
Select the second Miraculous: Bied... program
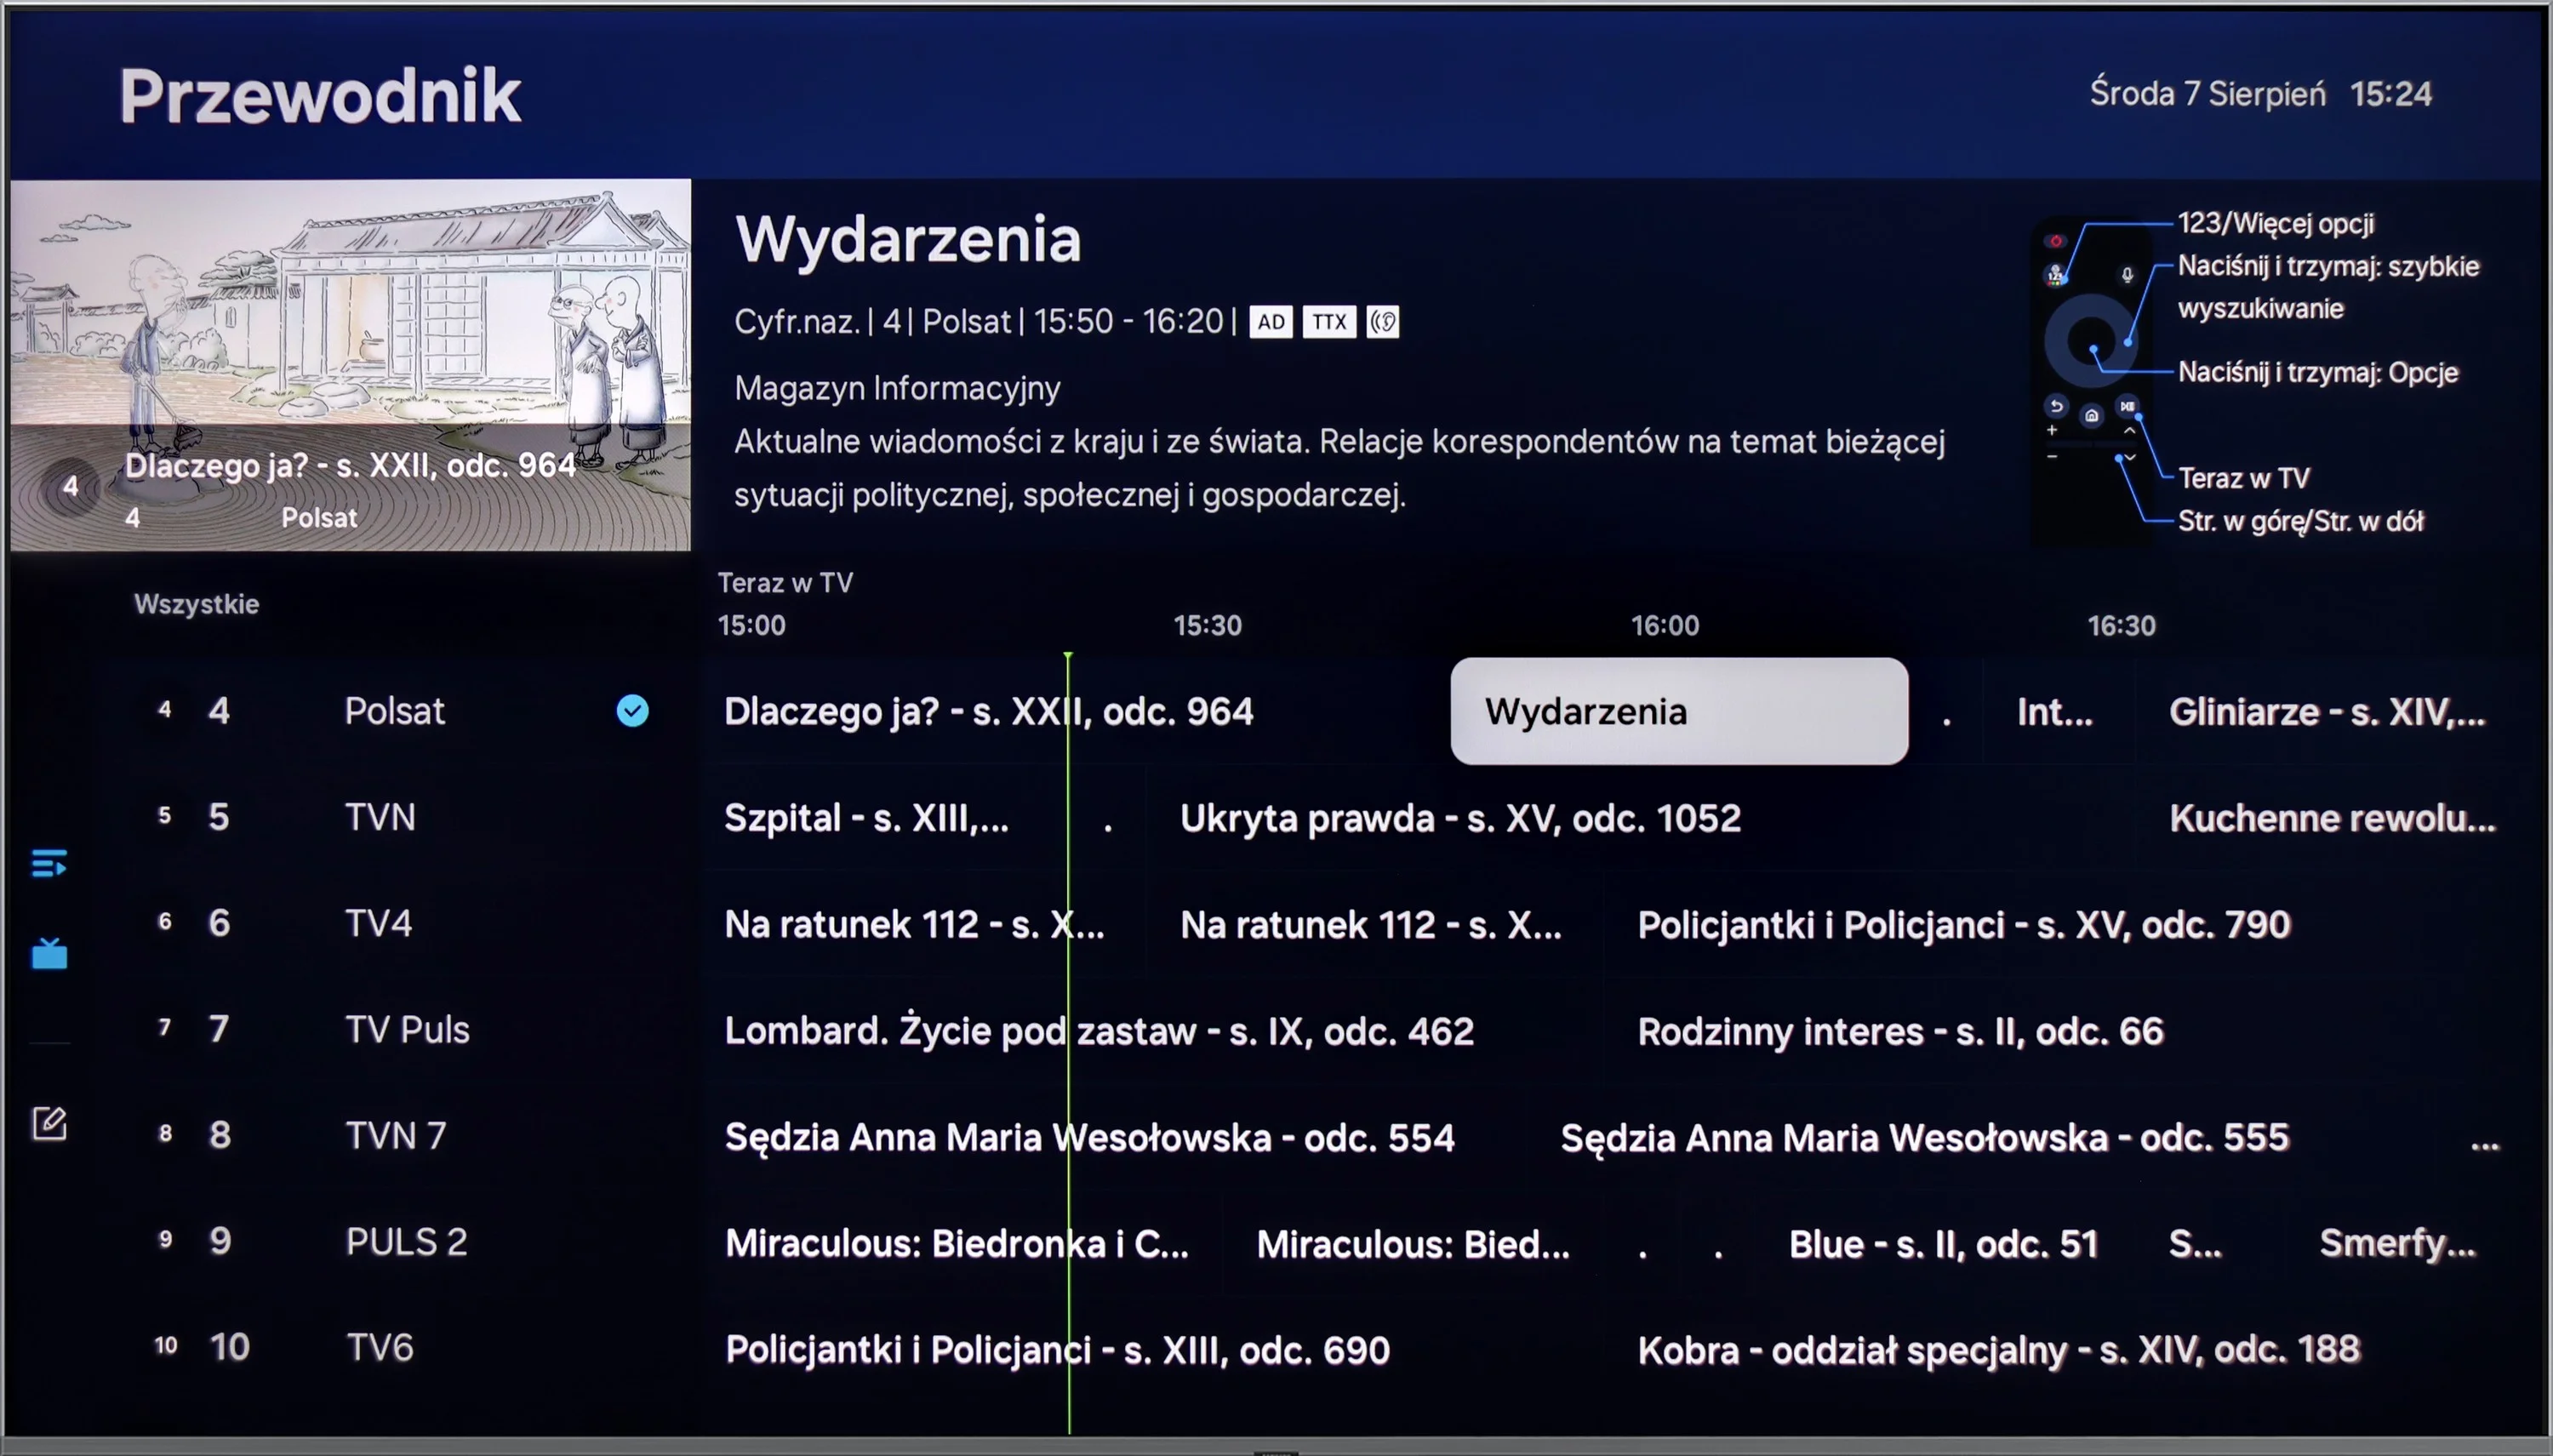click(1412, 1243)
